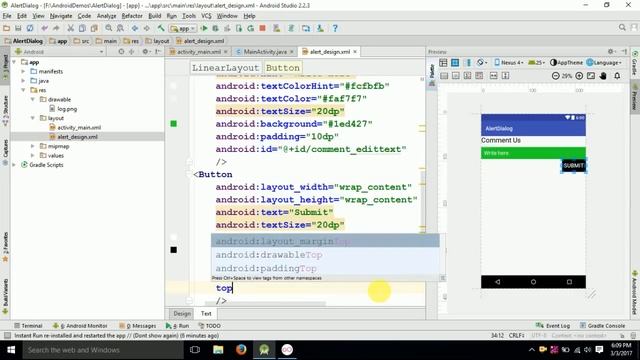The width and height of the screenshot is (640, 360).
Task: Click the Save All toolbar icon
Action: 18,28
